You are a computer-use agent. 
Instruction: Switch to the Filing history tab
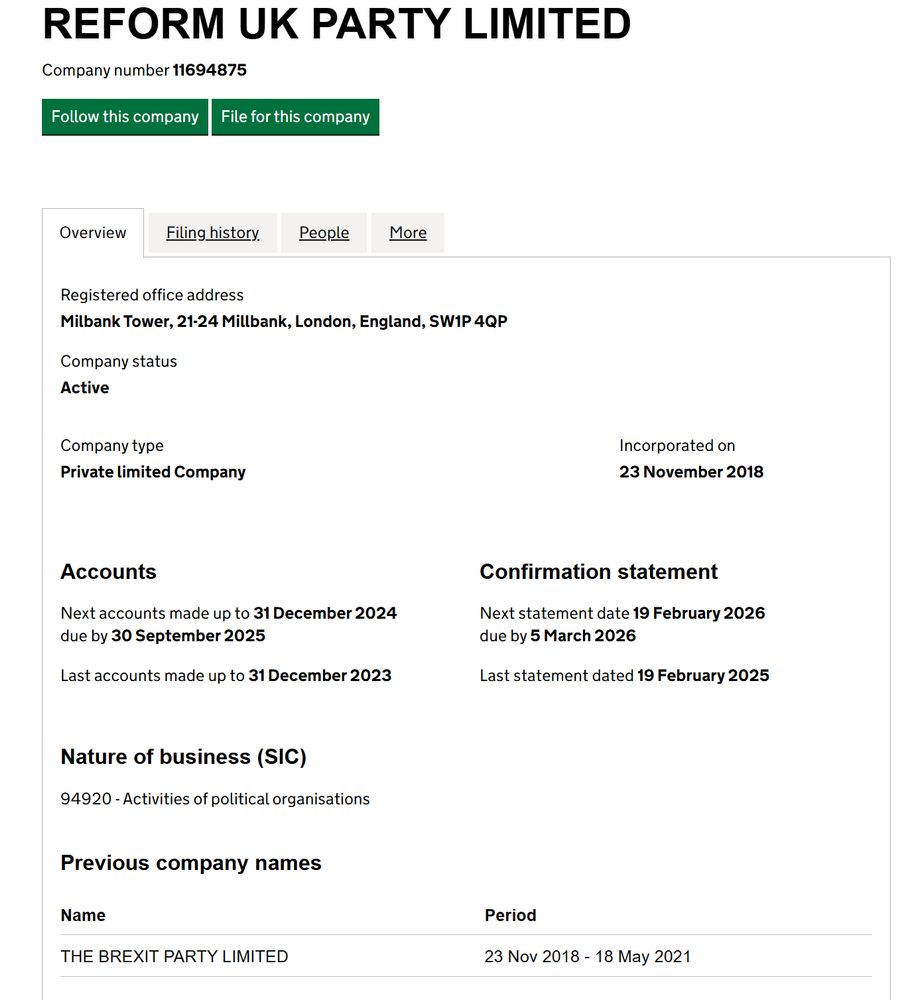click(212, 233)
